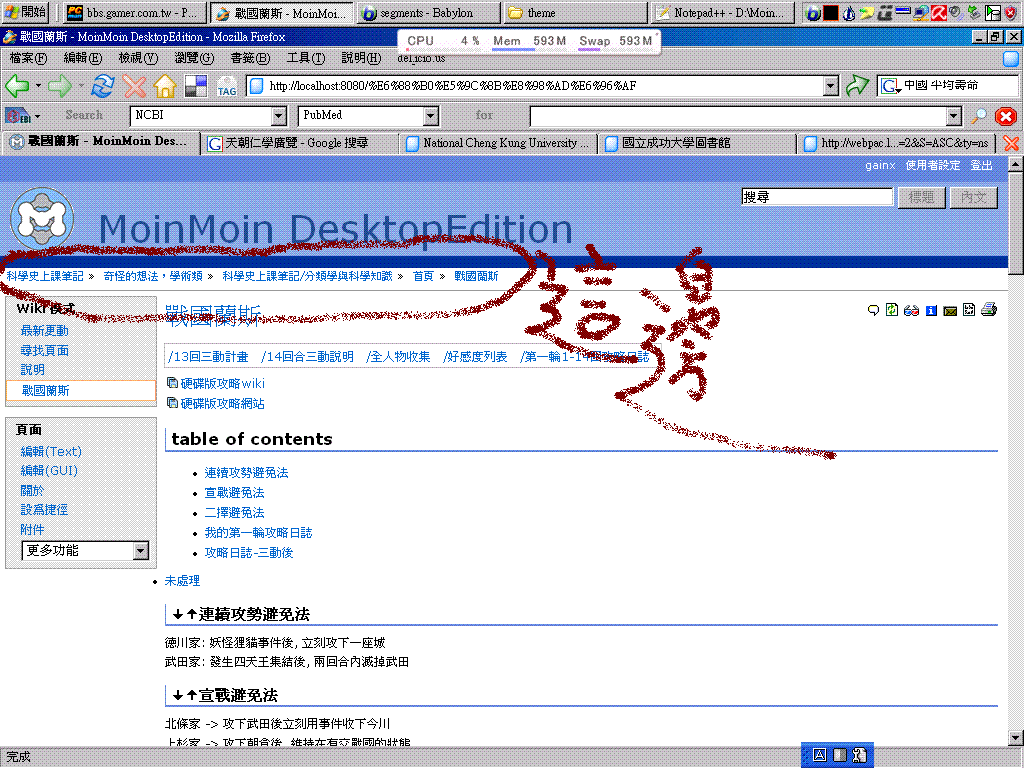1024x768 pixels.
Task: Switch to Notepad++ in the taskbar
Action: 723,12
